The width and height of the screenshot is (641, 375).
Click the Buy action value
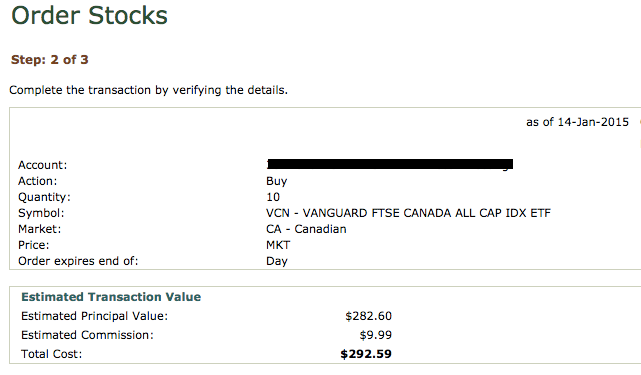tap(277, 181)
